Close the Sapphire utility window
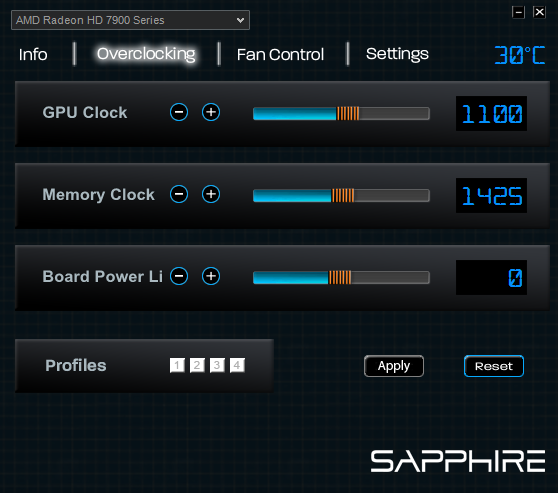 point(539,12)
